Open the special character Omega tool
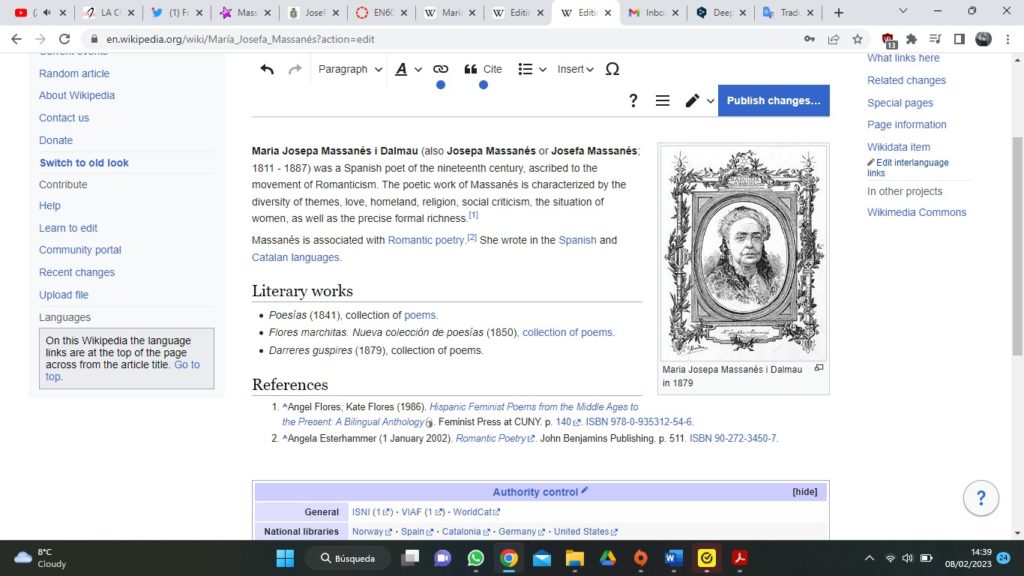 612,69
